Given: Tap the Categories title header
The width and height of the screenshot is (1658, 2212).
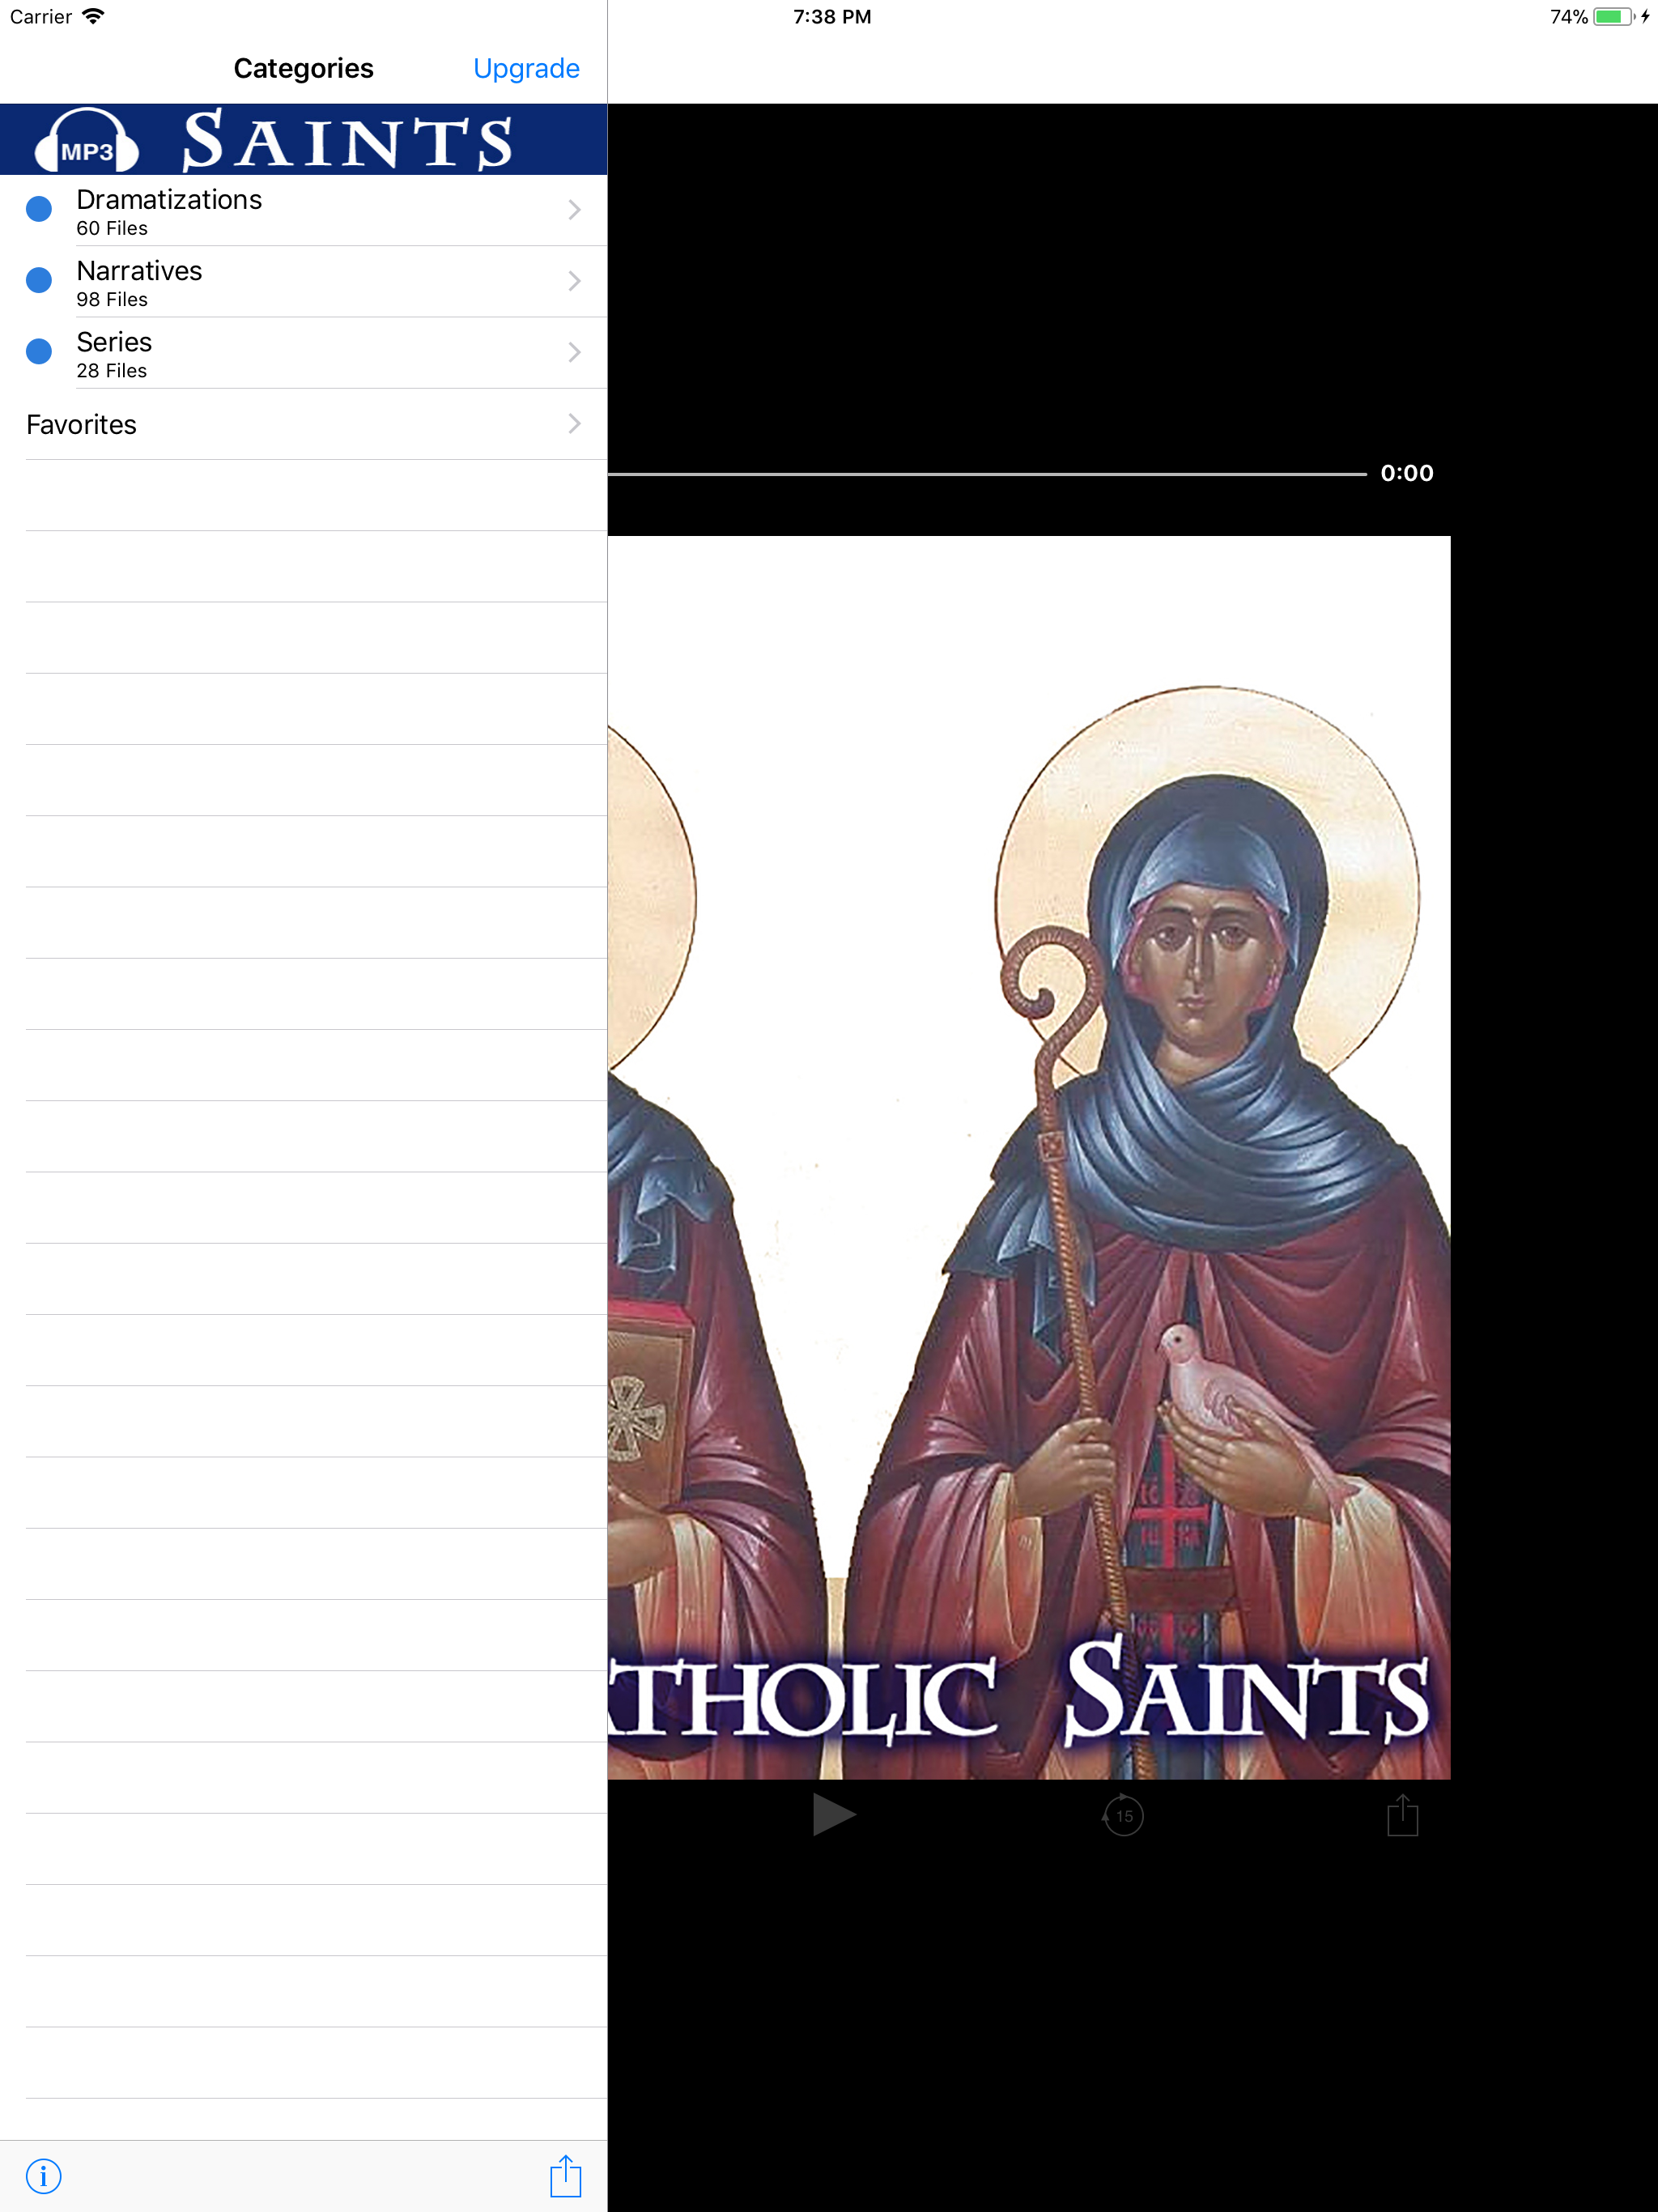Looking at the screenshot, I should [x=303, y=68].
